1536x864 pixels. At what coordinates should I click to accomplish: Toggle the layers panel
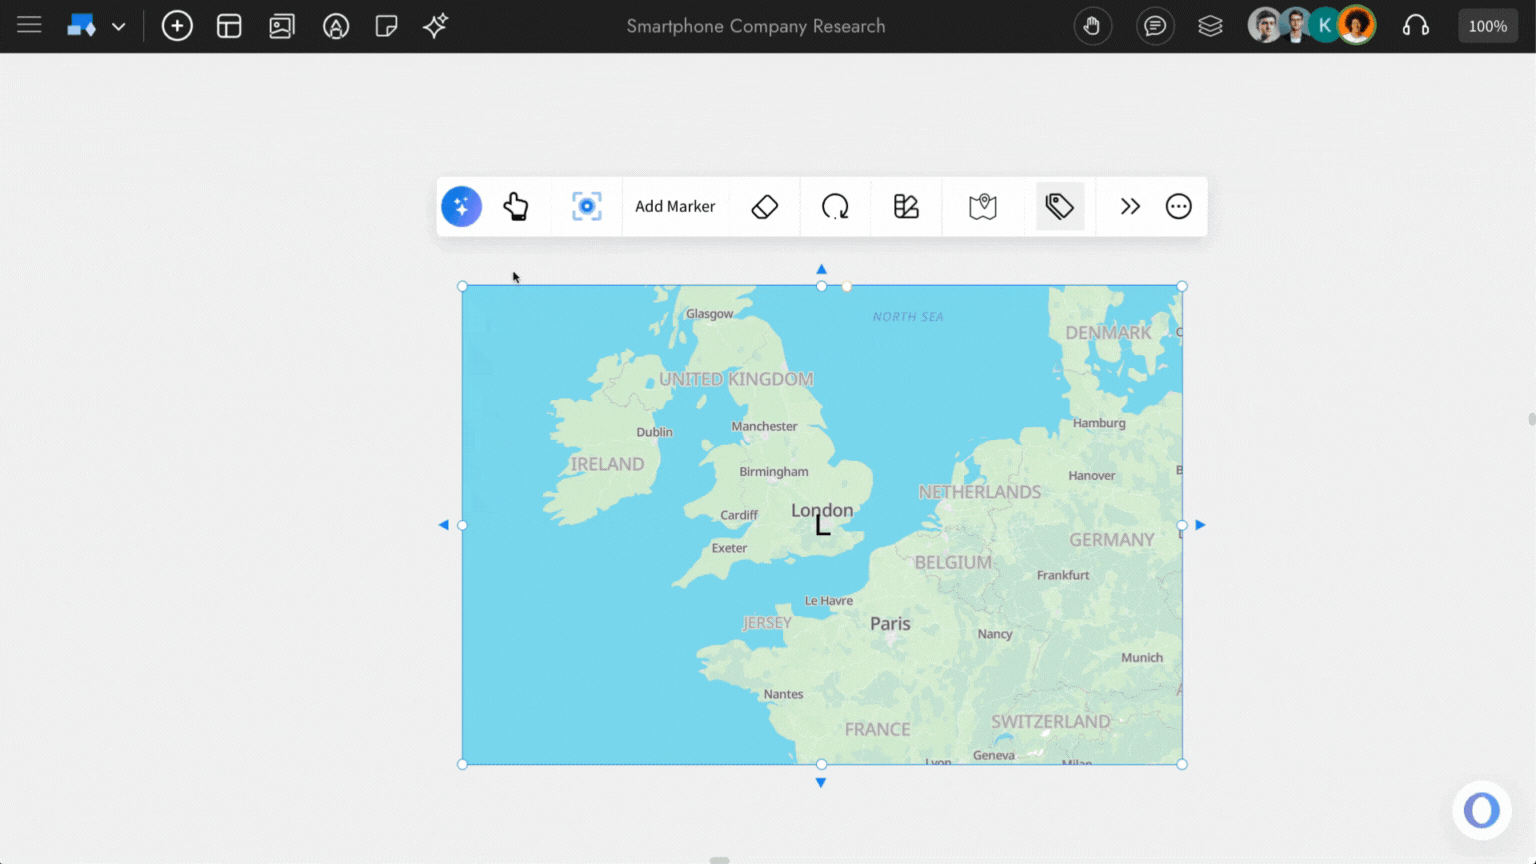[x=1210, y=26]
